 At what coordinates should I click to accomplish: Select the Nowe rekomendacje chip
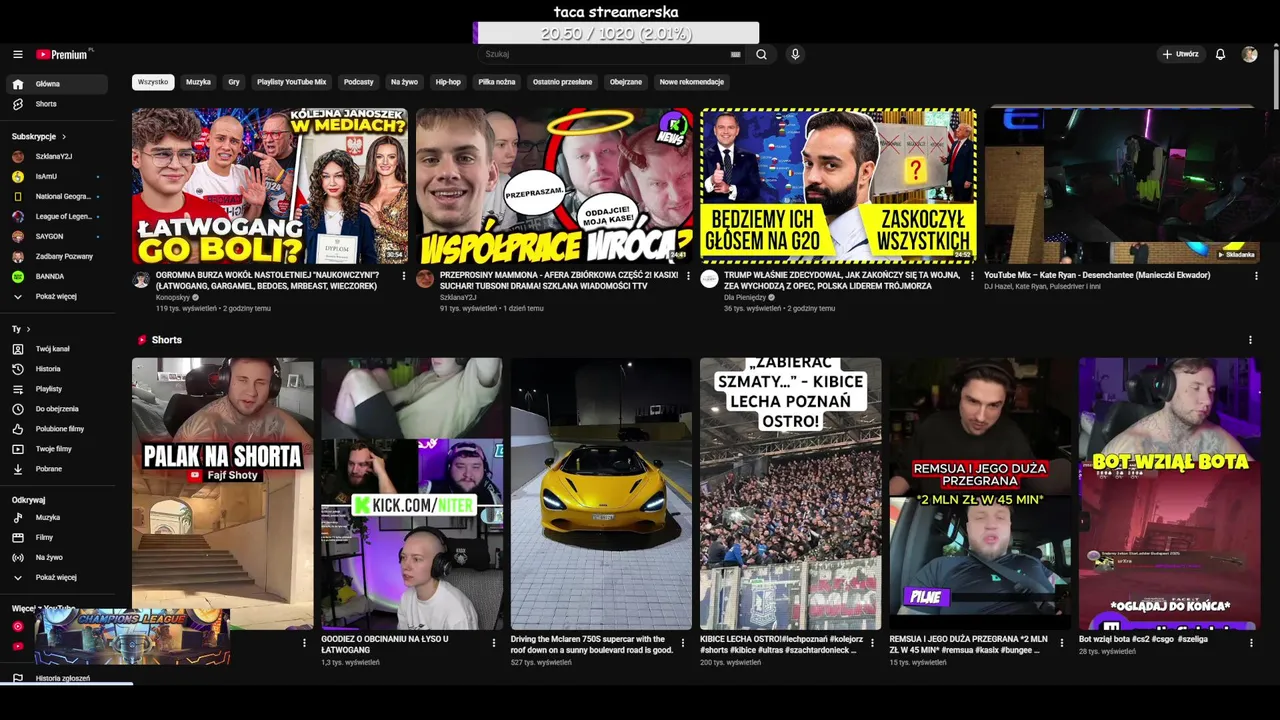click(x=691, y=82)
